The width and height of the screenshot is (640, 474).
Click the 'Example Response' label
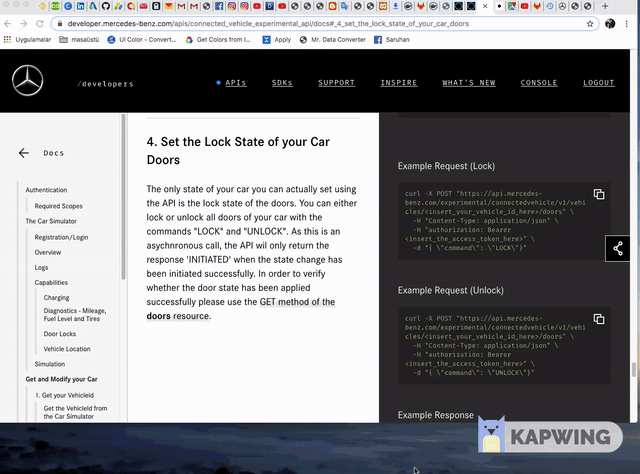click(x=436, y=415)
